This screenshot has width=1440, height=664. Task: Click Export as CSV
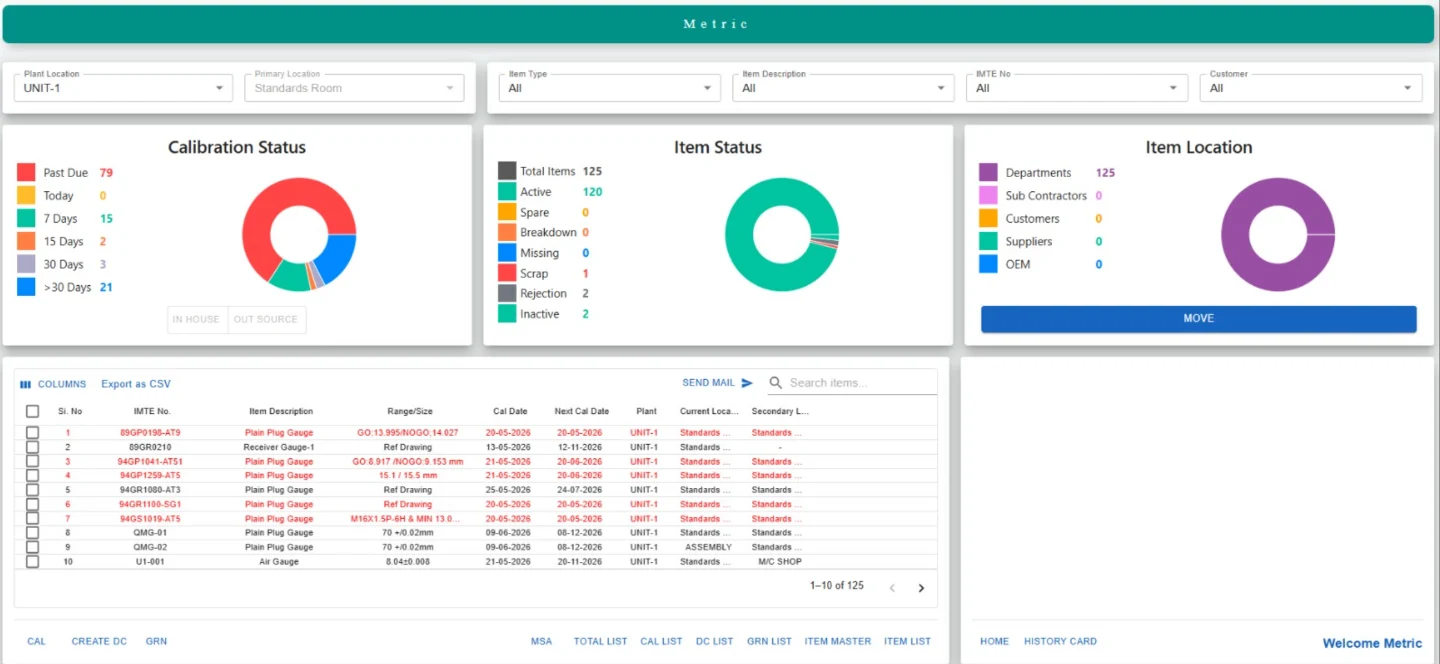click(136, 384)
